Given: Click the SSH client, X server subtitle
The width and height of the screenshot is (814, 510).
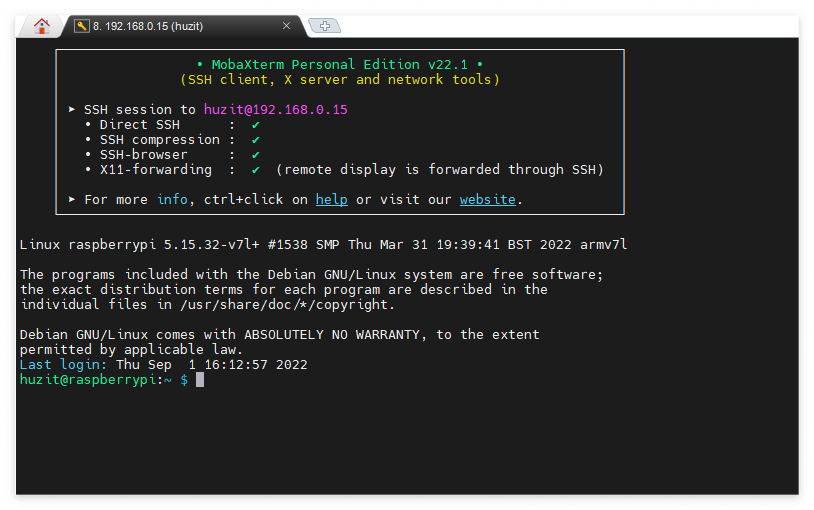Looking at the screenshot, I should (x=340, y=79).
